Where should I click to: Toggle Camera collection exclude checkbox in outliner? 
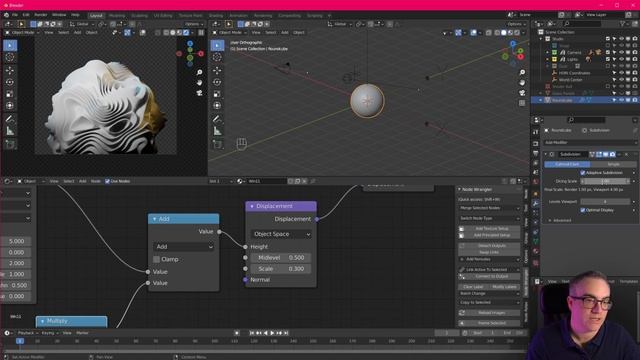[607, 52]
